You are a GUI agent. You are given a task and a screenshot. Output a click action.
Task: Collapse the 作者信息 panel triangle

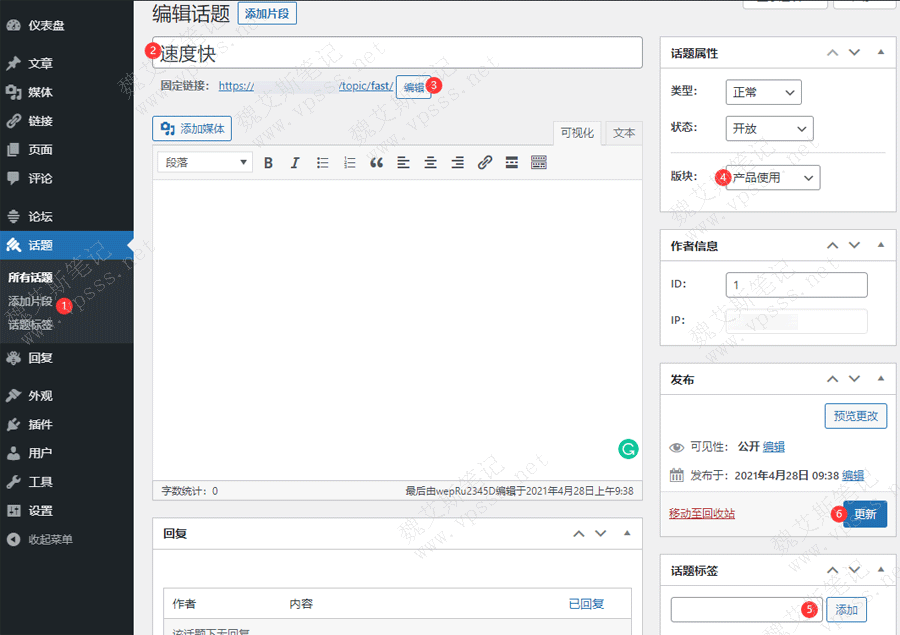click(881, 245)
